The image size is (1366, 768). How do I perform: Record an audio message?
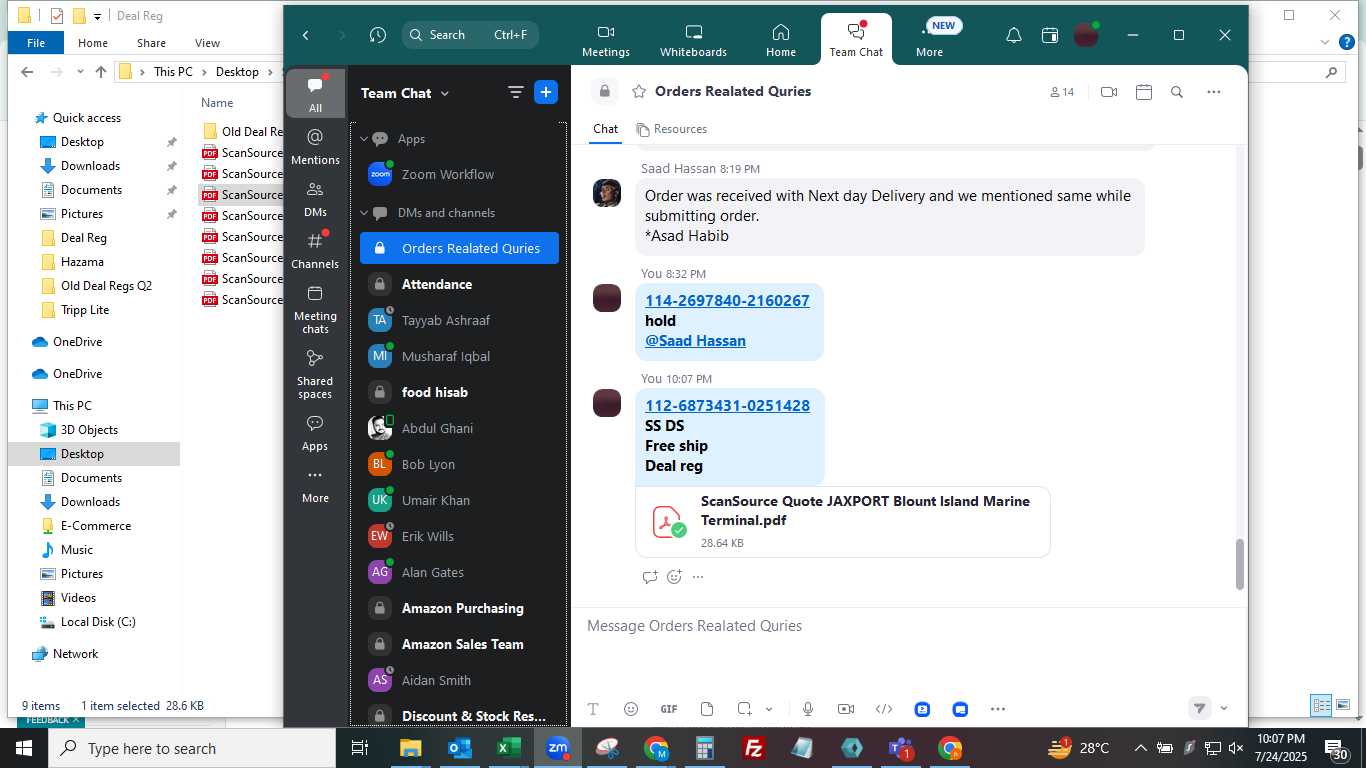808,709
